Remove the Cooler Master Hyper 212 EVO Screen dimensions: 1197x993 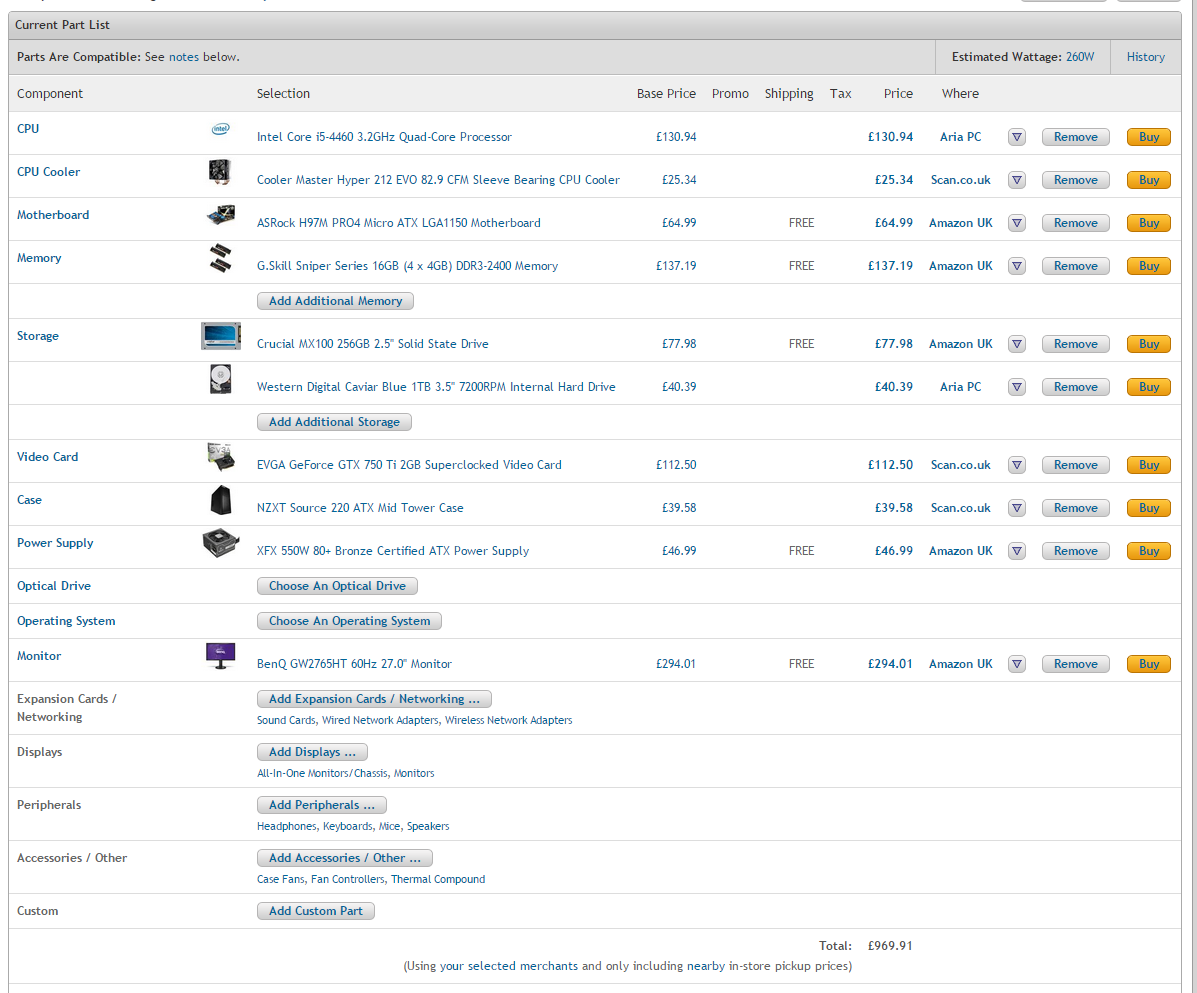pyautogui.click(x=1076, y=180)
